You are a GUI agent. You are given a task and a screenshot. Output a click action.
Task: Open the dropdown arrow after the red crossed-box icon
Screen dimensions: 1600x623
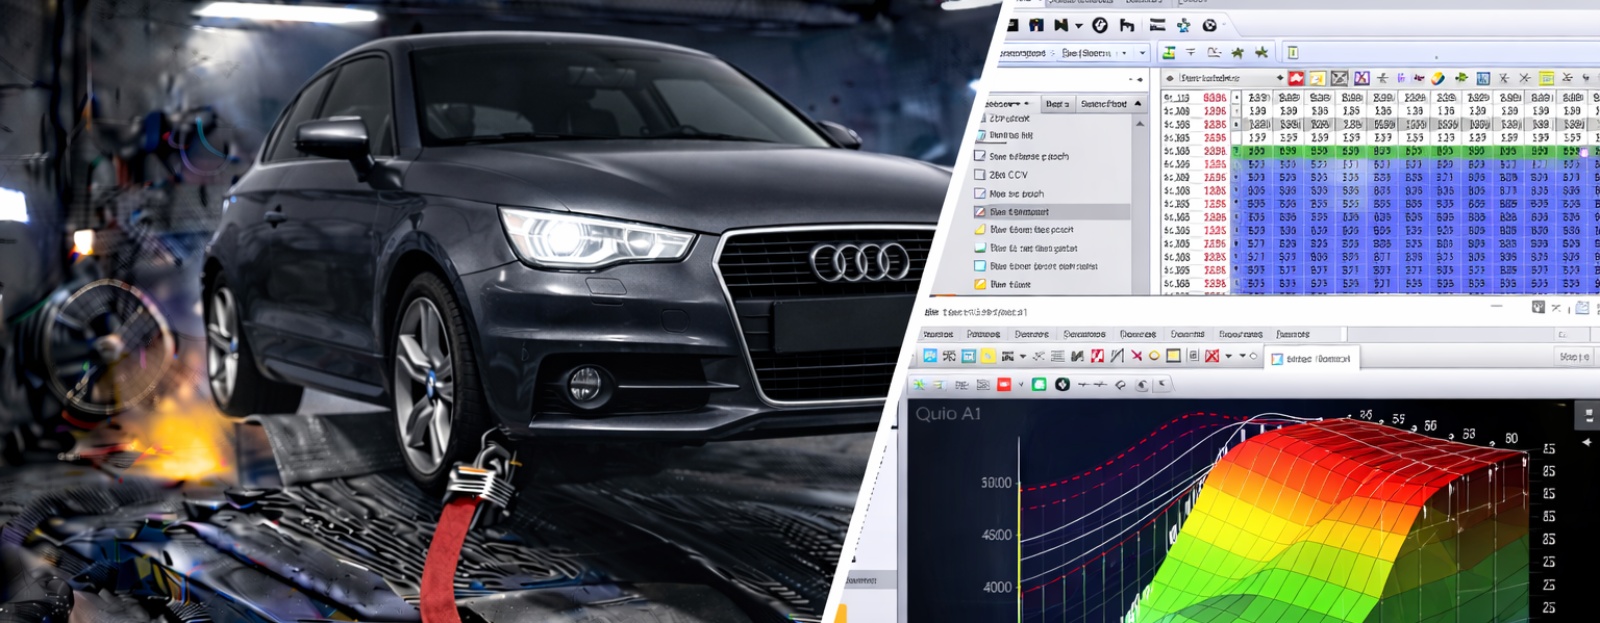tap(1228, 356)
